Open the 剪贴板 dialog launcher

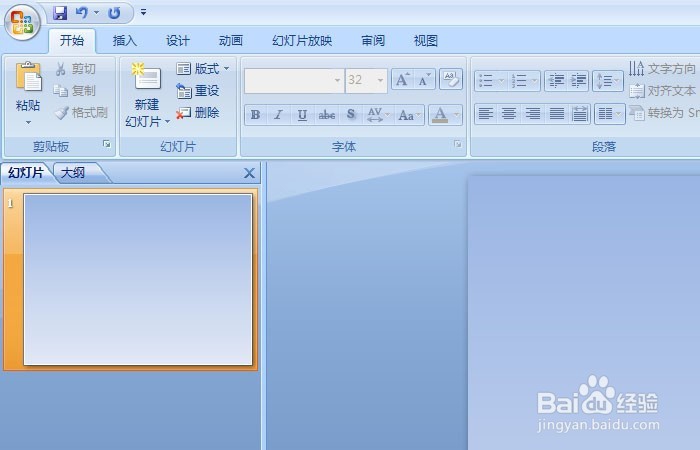[107, 144]
